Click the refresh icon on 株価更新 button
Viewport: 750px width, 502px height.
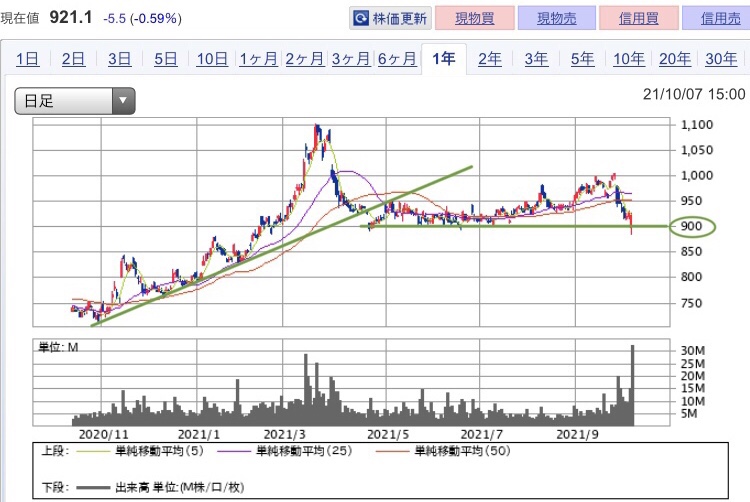[361, 18]
